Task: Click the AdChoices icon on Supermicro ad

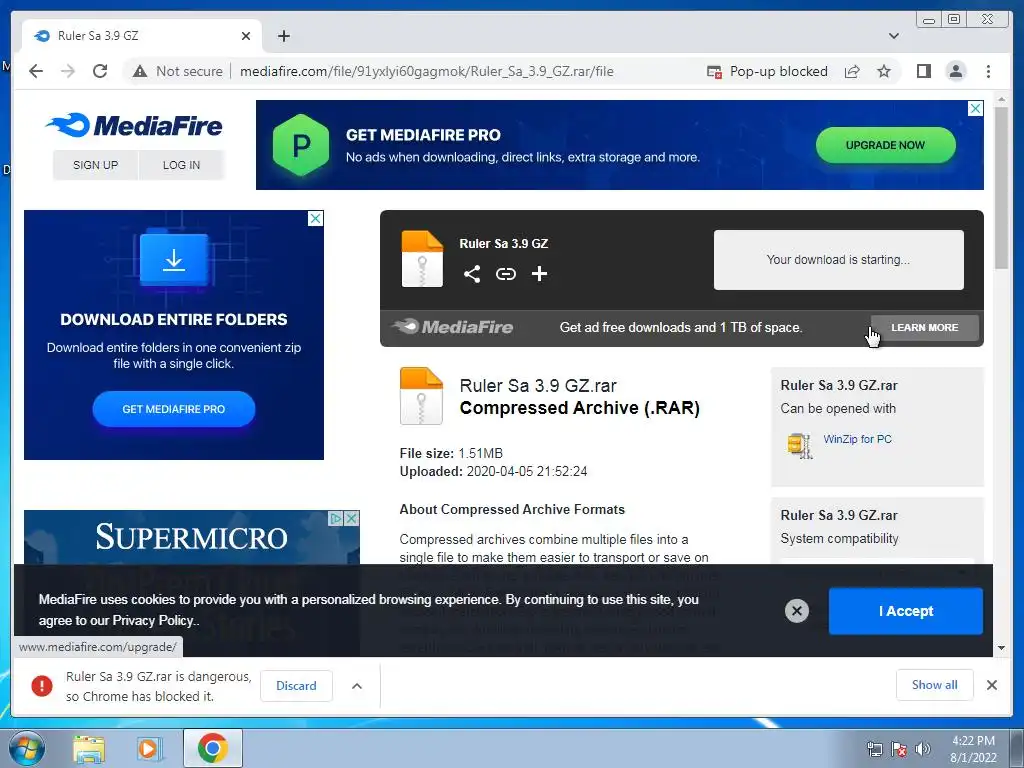Action: point(336,519)
